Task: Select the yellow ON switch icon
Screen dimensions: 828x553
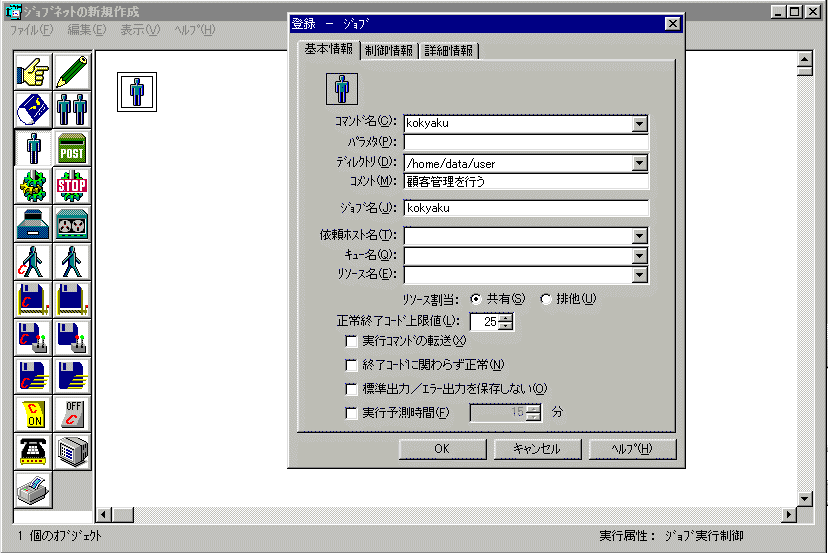Action: (33, 414)
